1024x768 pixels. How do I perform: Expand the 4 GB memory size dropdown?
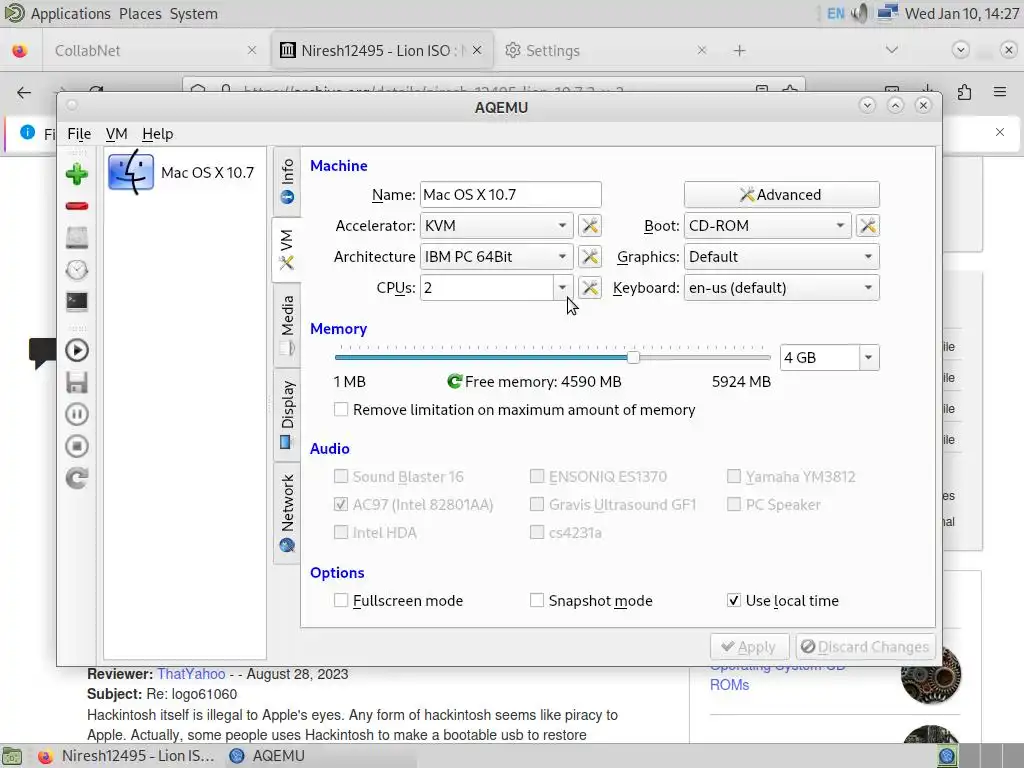[x=869, y=358]
